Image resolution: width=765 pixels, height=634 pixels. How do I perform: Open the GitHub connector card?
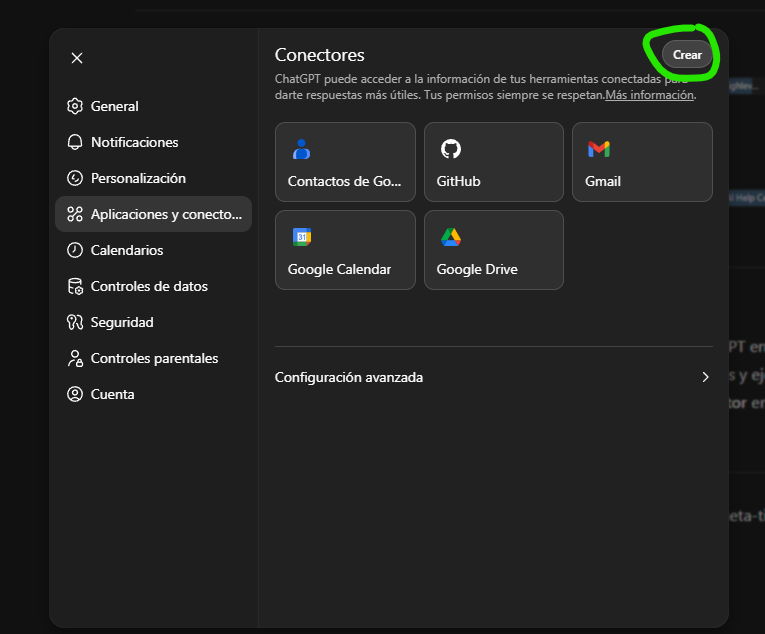(x=494, y=162)
